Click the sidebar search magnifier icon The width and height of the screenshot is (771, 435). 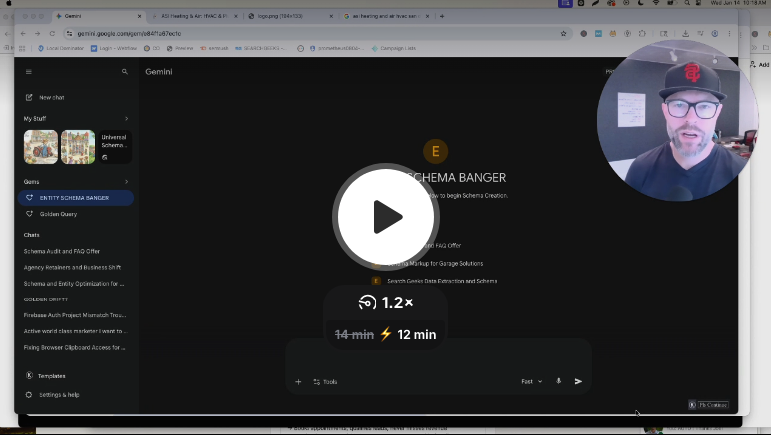point(125,72)
